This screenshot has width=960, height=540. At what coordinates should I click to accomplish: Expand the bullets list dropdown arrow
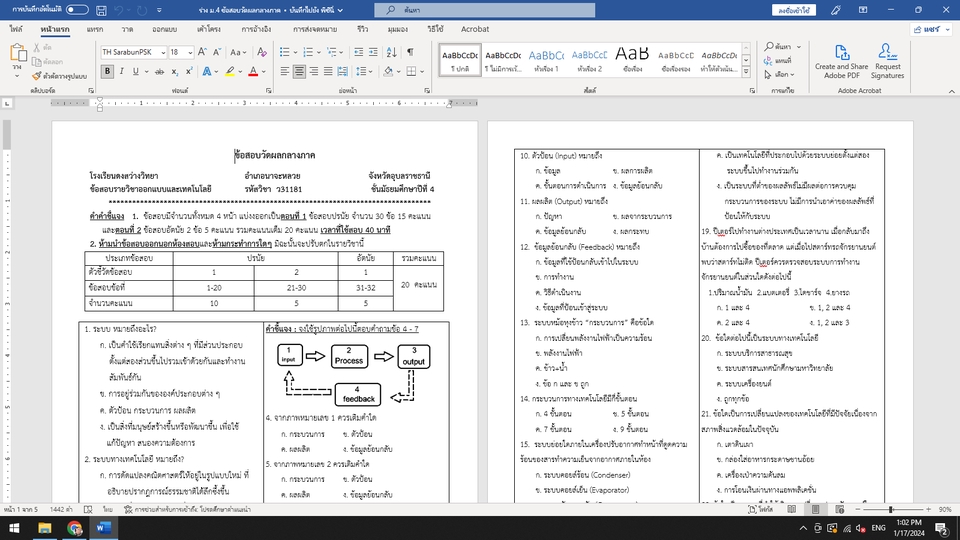click(x=295, y=53)
